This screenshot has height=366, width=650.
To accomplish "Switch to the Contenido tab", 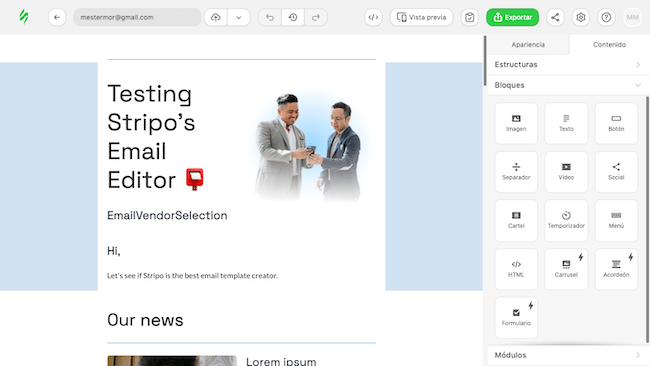I will point(609,44).
